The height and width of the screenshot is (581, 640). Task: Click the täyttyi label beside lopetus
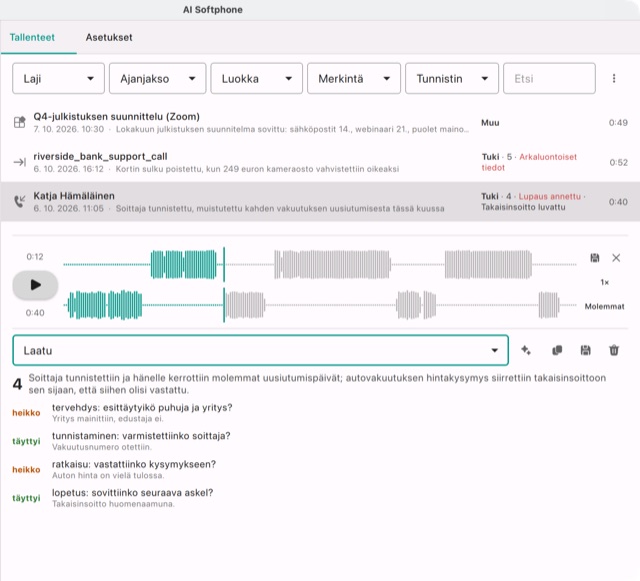click(26, 498)
